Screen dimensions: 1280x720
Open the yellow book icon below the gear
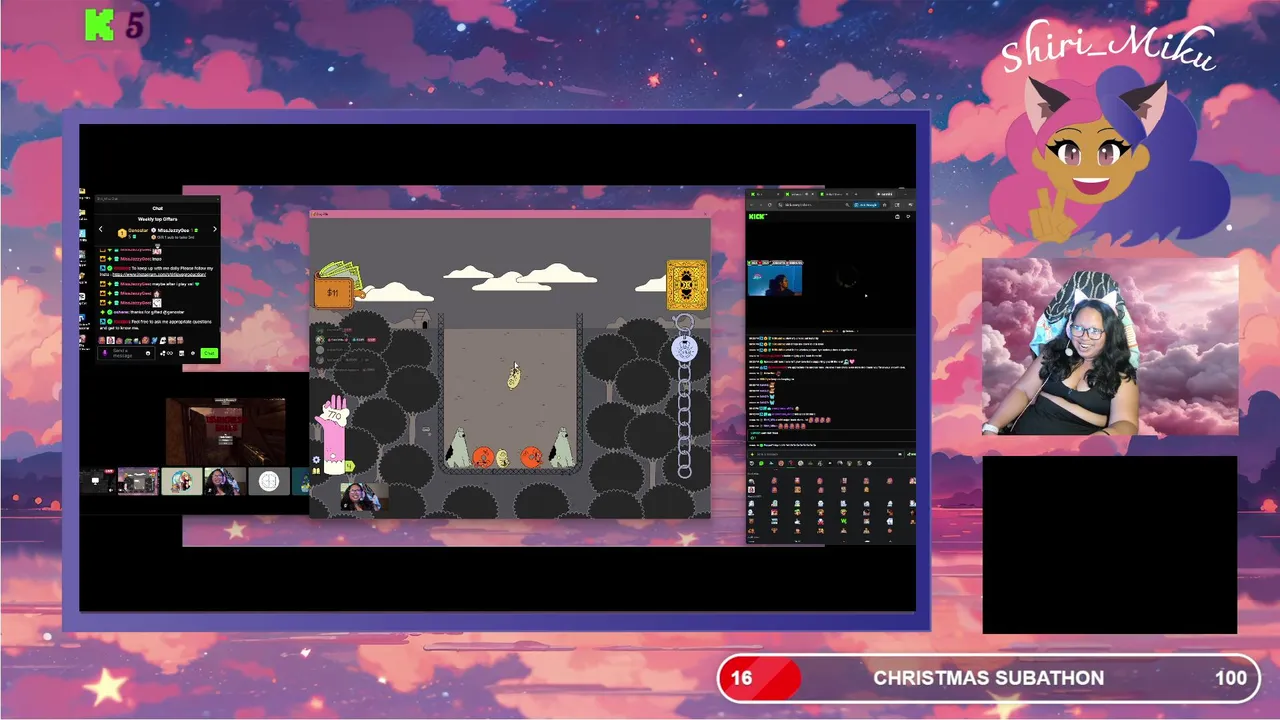pos(316,471)
